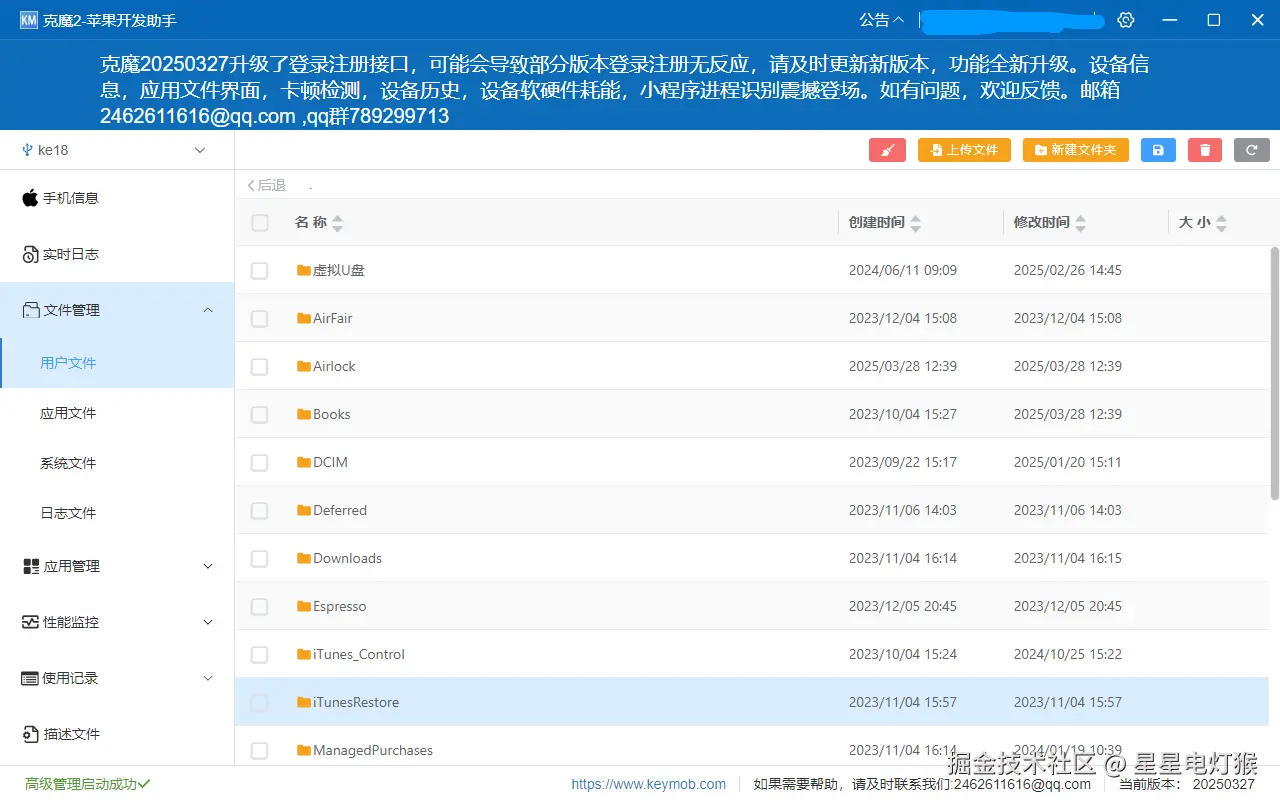1280x800 pixels.
Task: Click the 应用管理 grid icon
Action: (x=30, y=566)
